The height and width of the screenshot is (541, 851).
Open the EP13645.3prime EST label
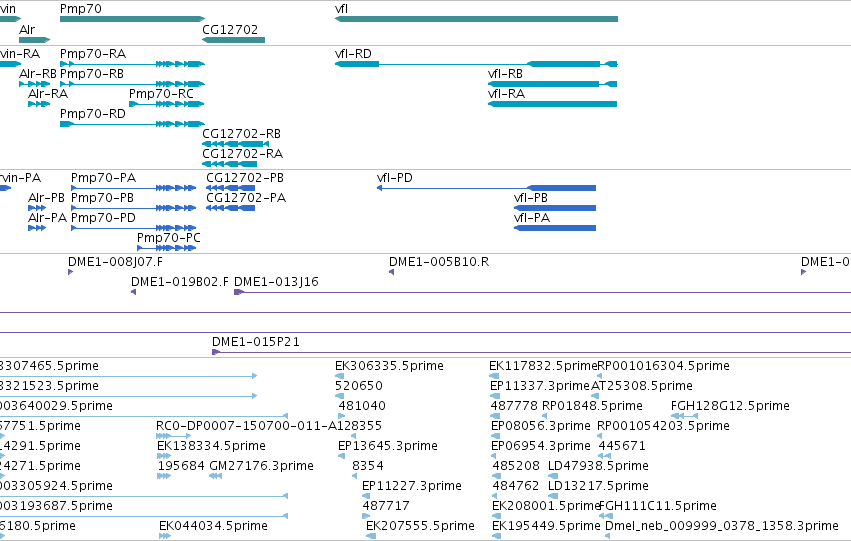coord(388,447)
